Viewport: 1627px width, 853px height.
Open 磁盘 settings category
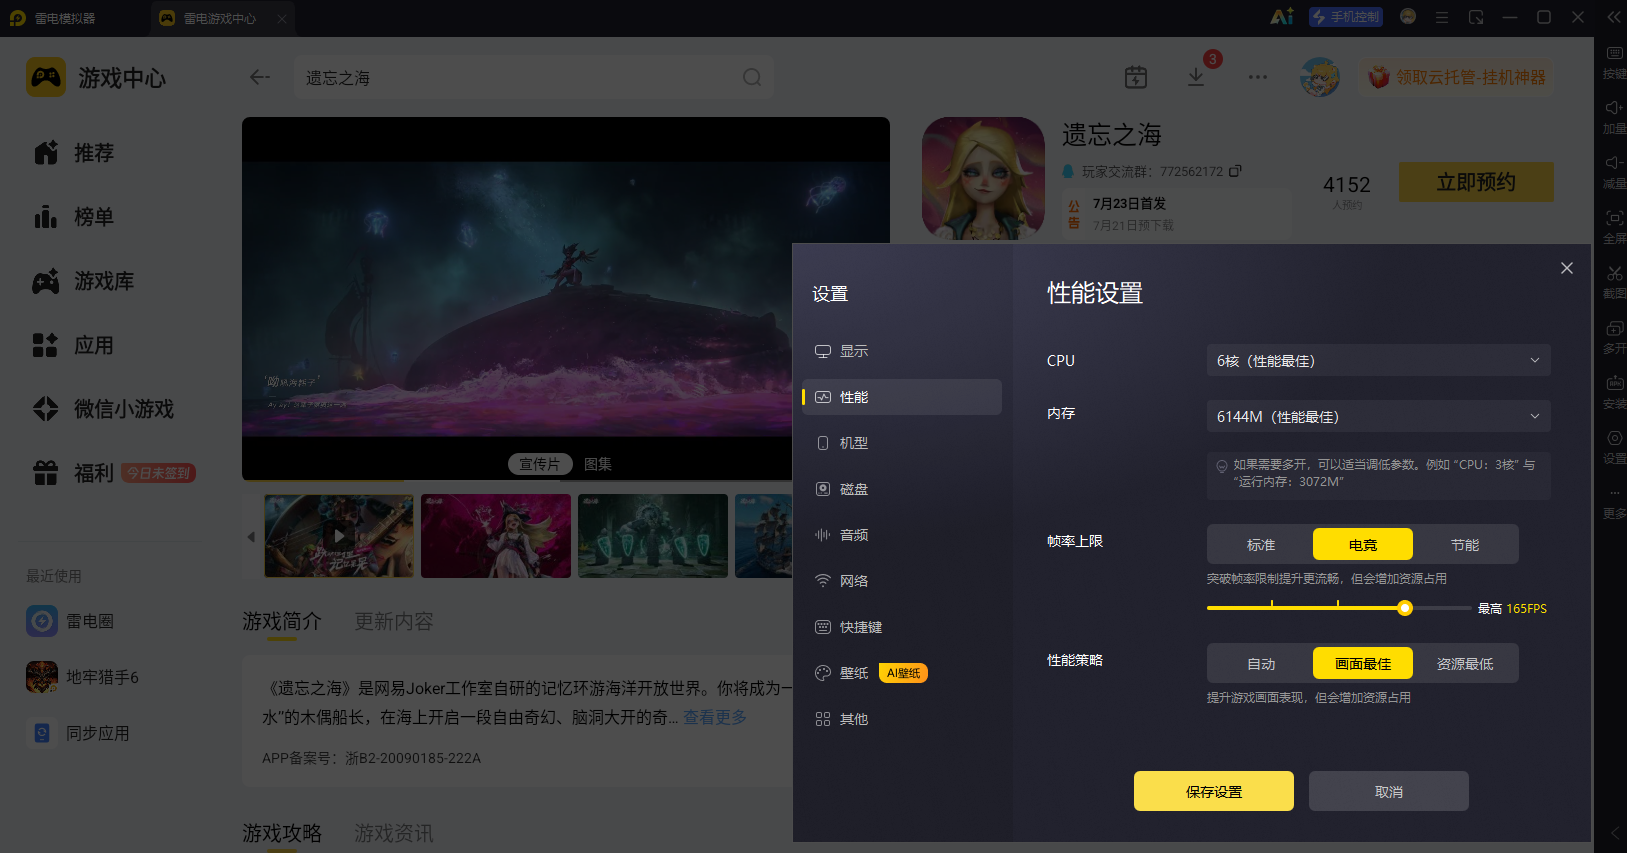coord(902,489)
